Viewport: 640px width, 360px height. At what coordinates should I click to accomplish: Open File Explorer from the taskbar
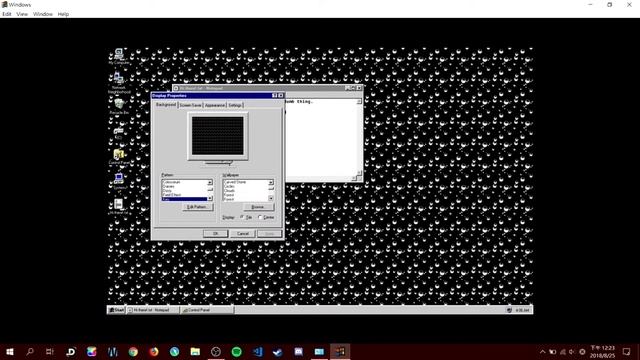tap(195, 351)
